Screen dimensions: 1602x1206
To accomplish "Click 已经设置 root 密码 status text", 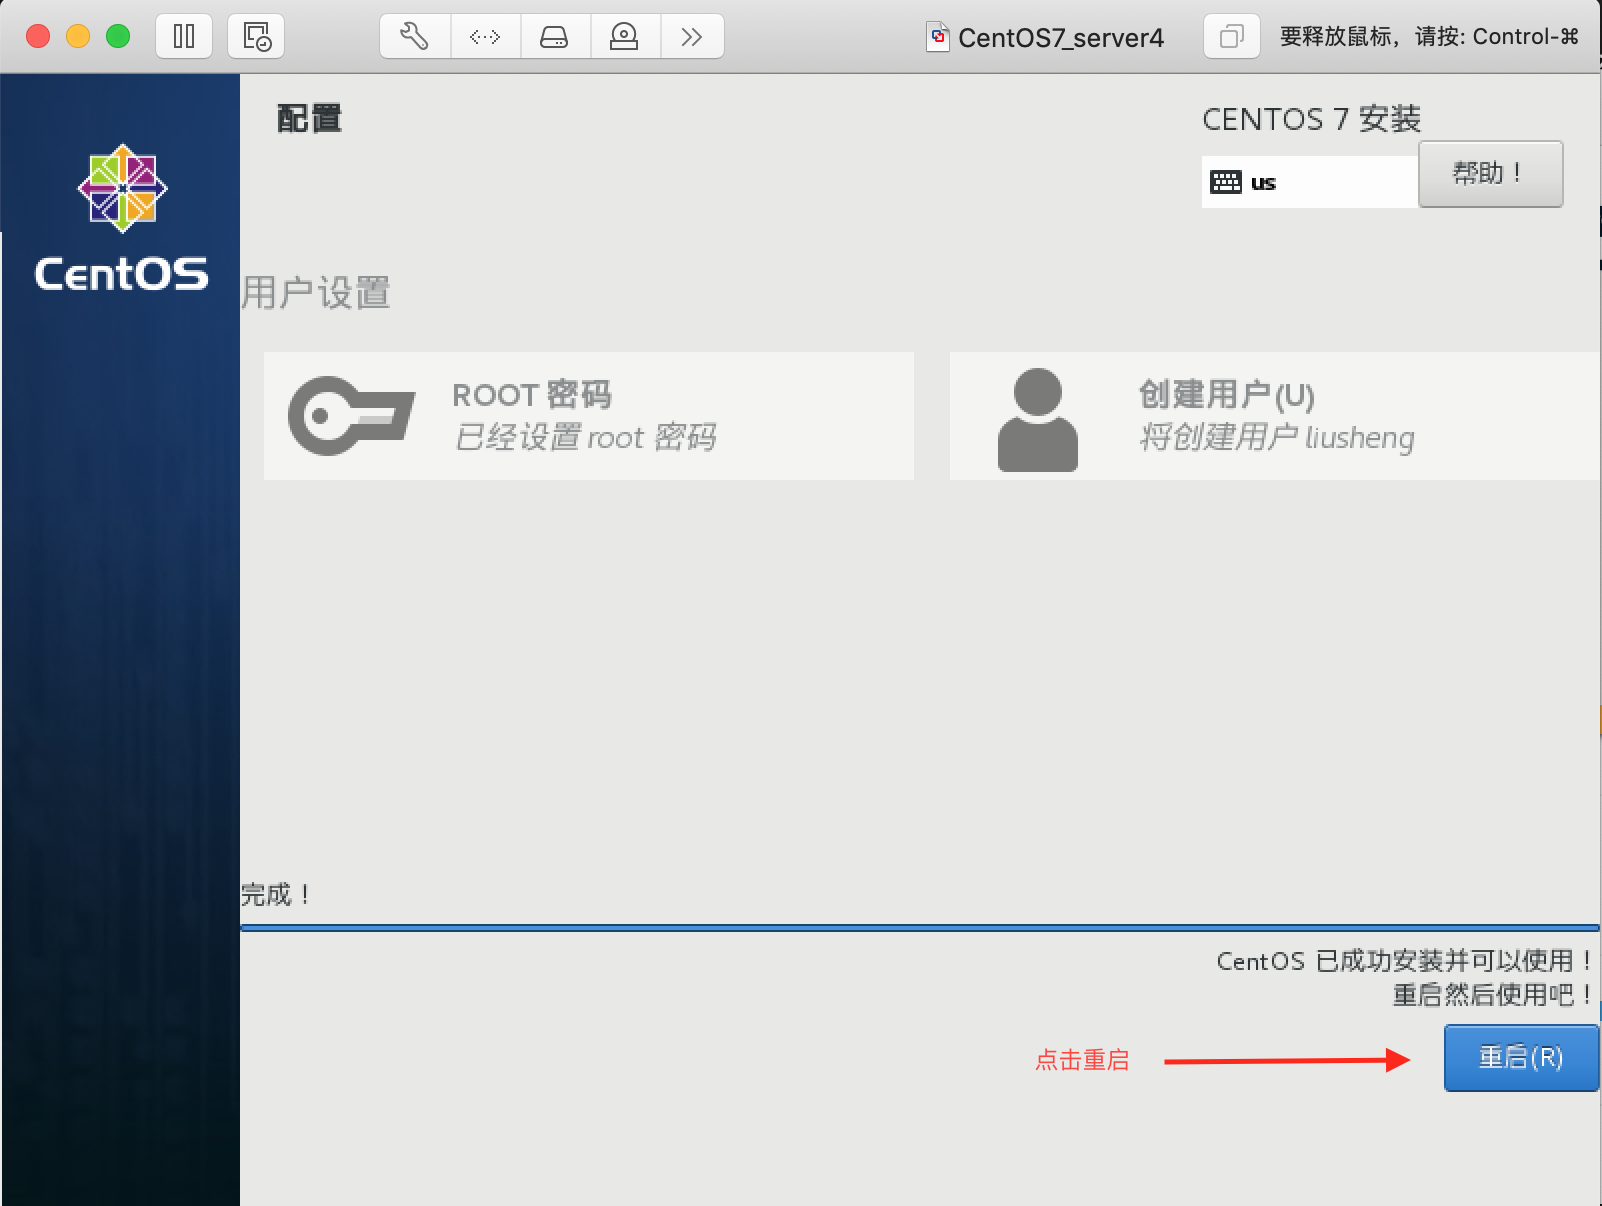I will [586, 437].
